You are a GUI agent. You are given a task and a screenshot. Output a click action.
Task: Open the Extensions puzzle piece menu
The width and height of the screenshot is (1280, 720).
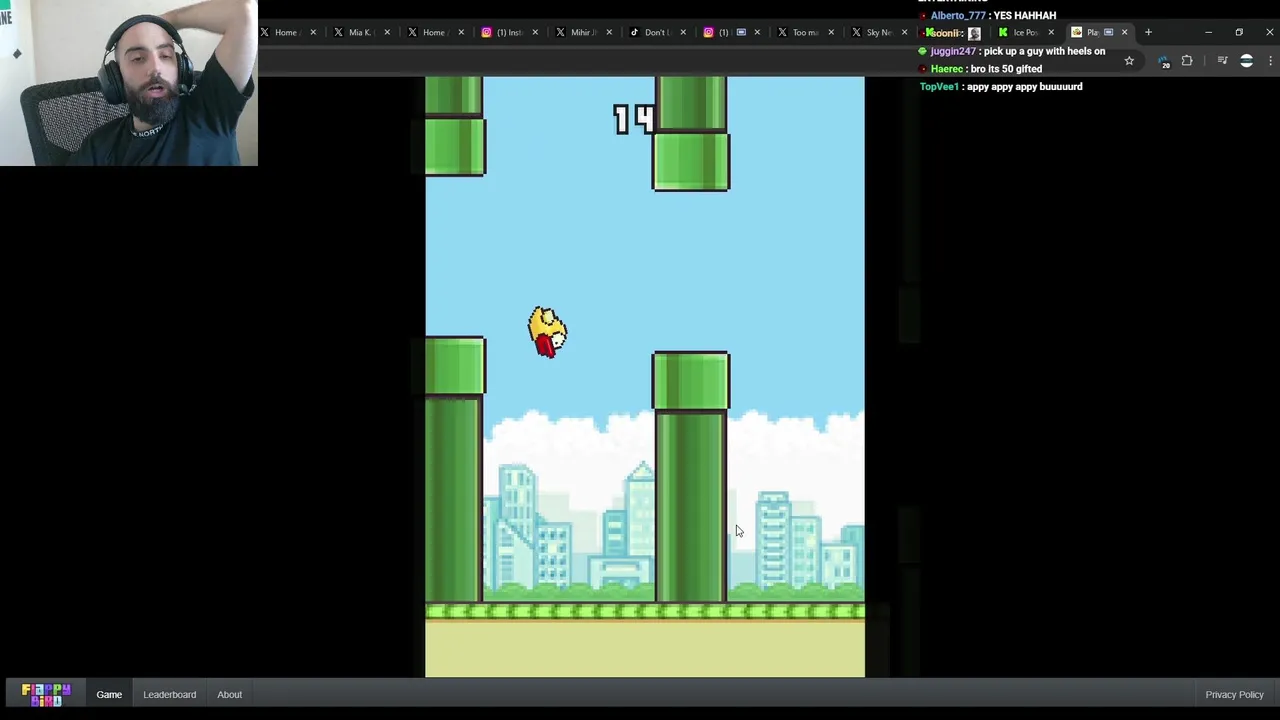tap(1187, 61)
